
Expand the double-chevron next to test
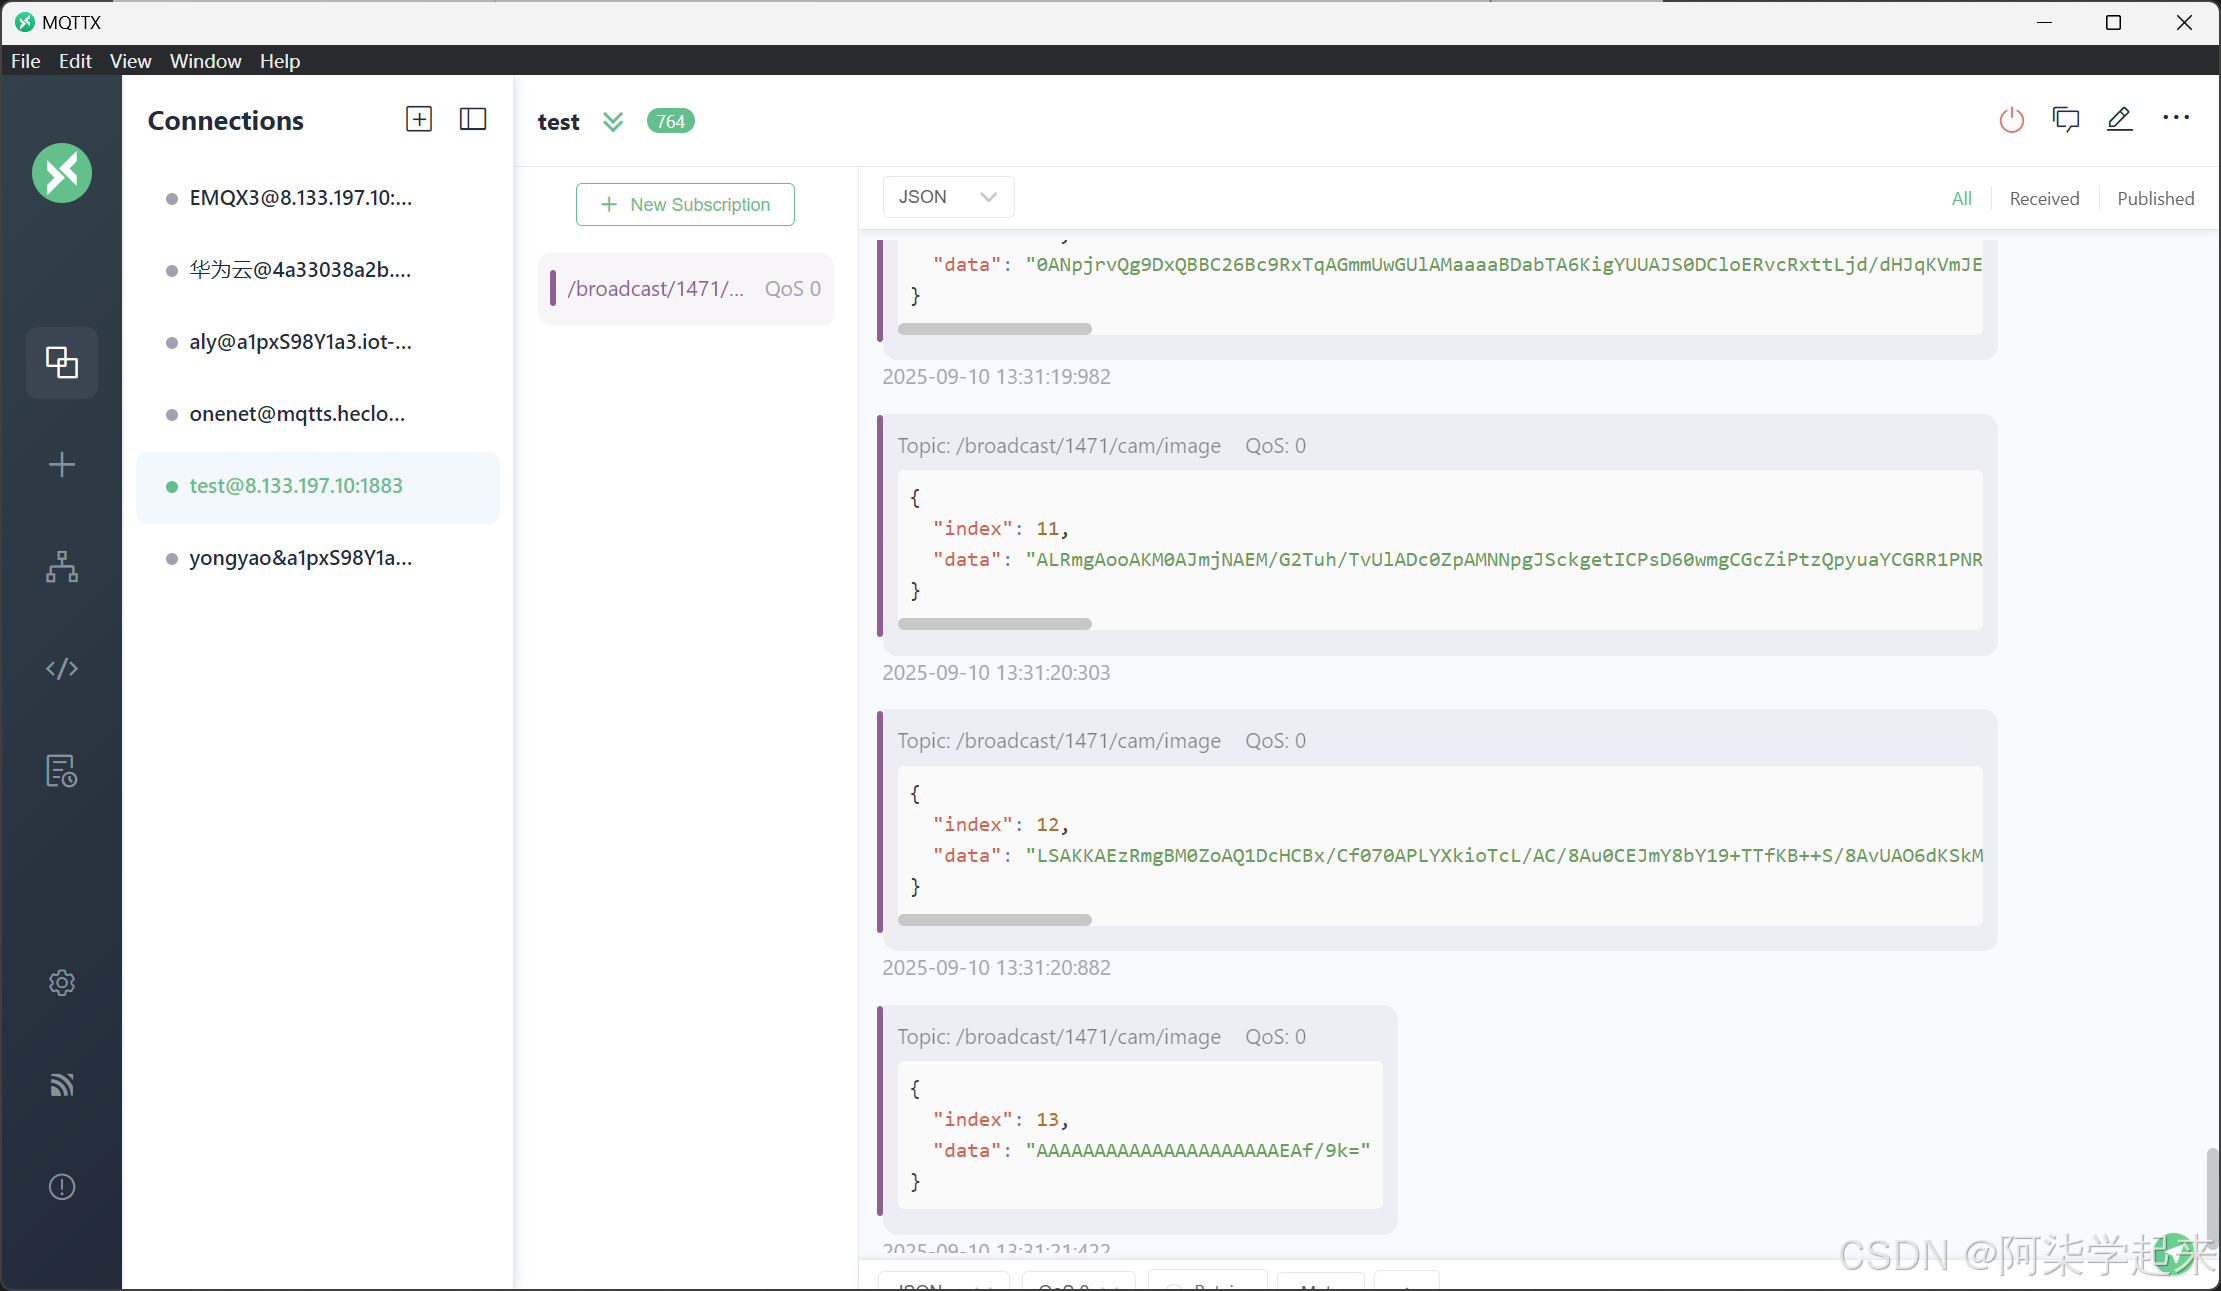pos(613,121)
